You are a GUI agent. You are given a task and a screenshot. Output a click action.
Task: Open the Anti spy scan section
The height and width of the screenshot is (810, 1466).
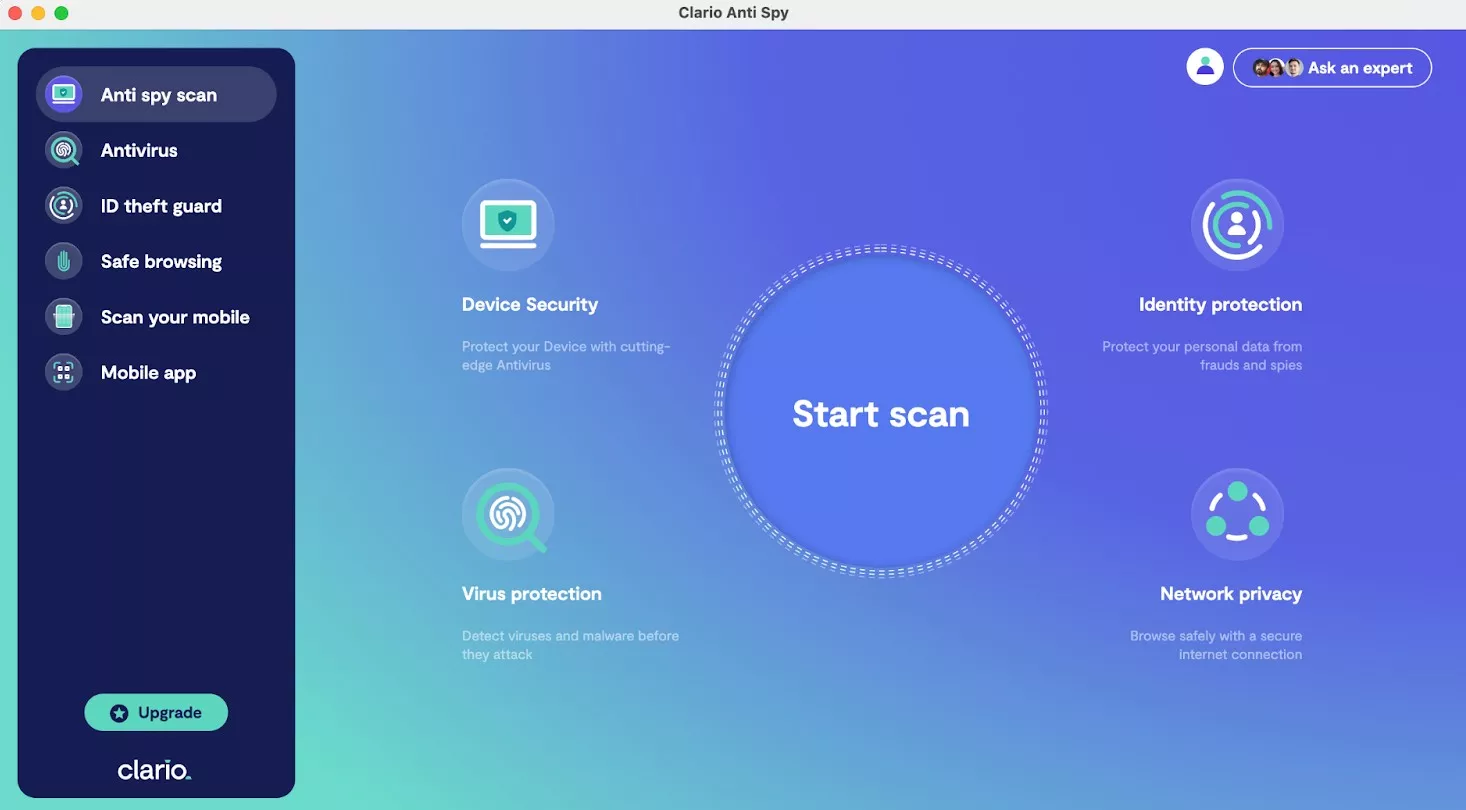point(156,95)
